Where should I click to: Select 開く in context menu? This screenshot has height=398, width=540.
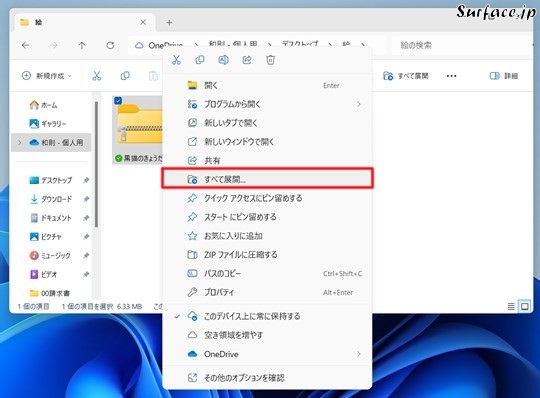pos(267,85)
